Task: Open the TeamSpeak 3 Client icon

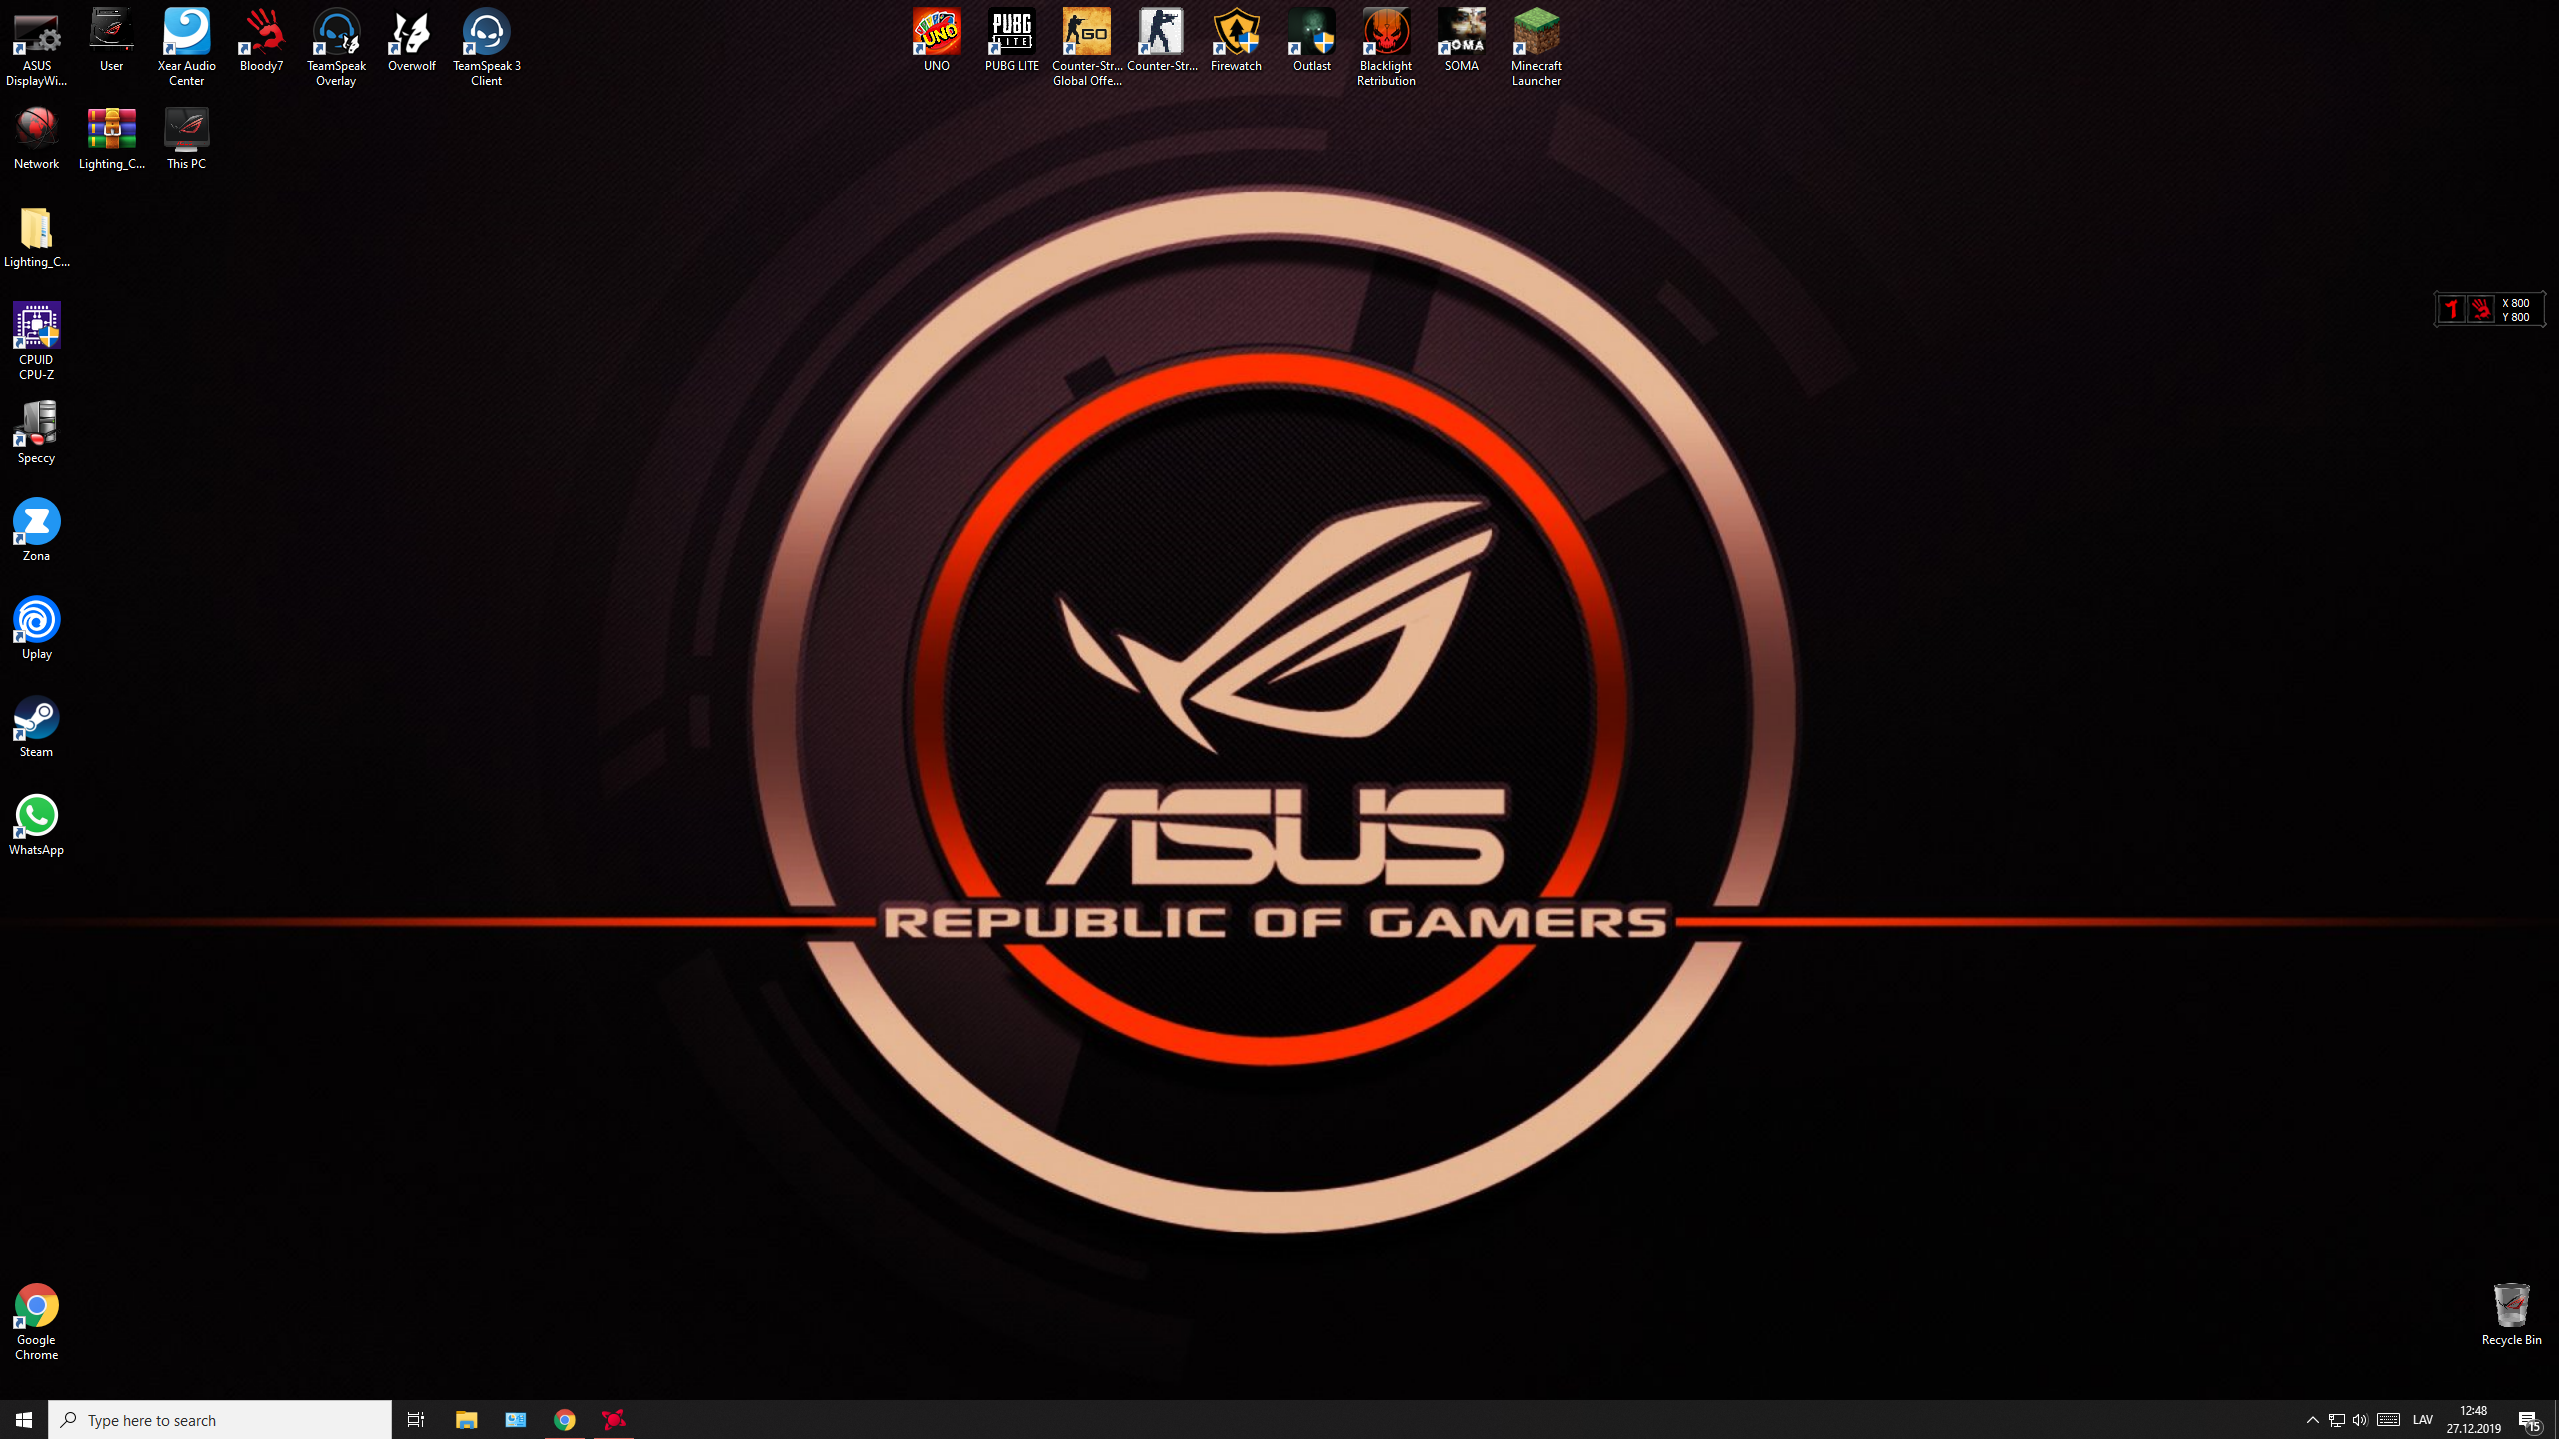Action: tap(486, 47)
